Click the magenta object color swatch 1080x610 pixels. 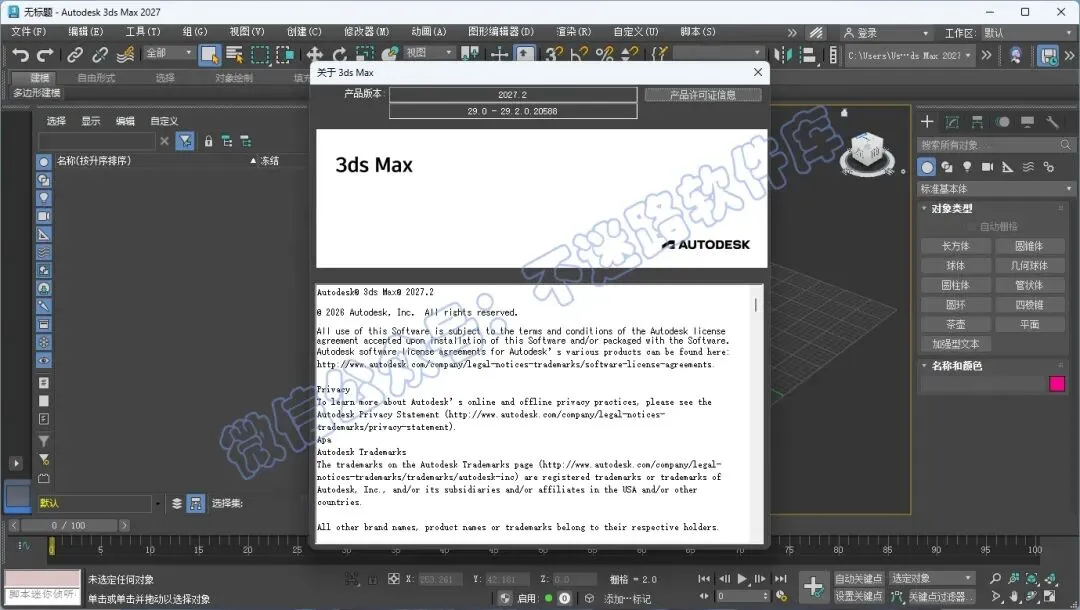[1057, 383]
